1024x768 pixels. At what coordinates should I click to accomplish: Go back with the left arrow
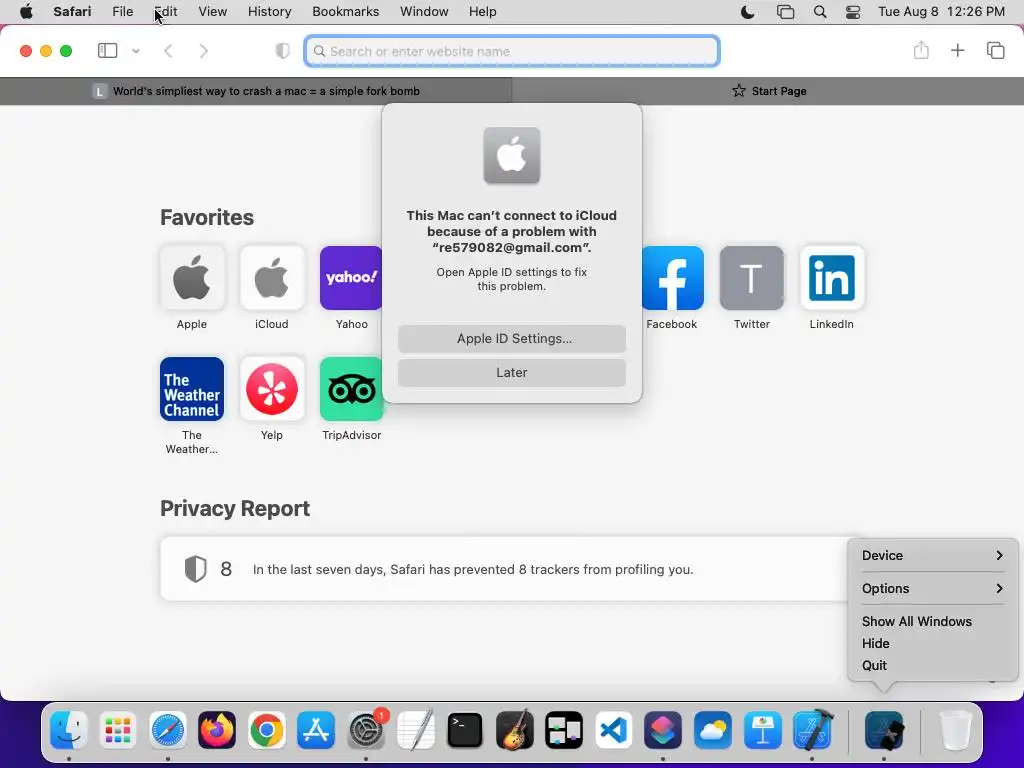pos(168,51)
